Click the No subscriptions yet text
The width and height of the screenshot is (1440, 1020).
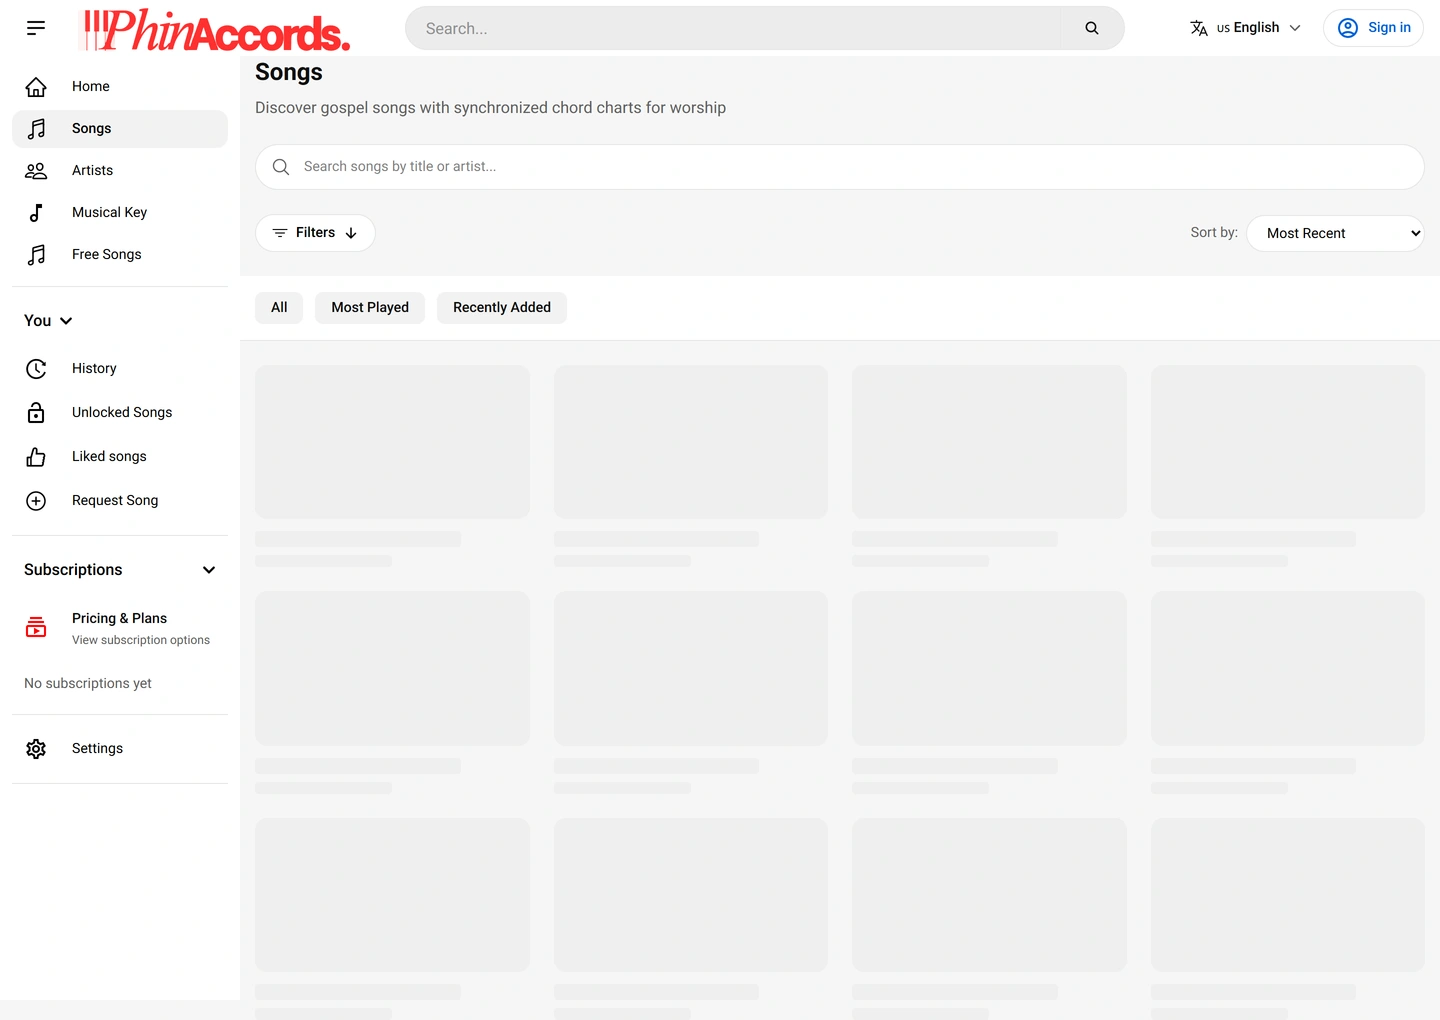click(x=88, y=684)
